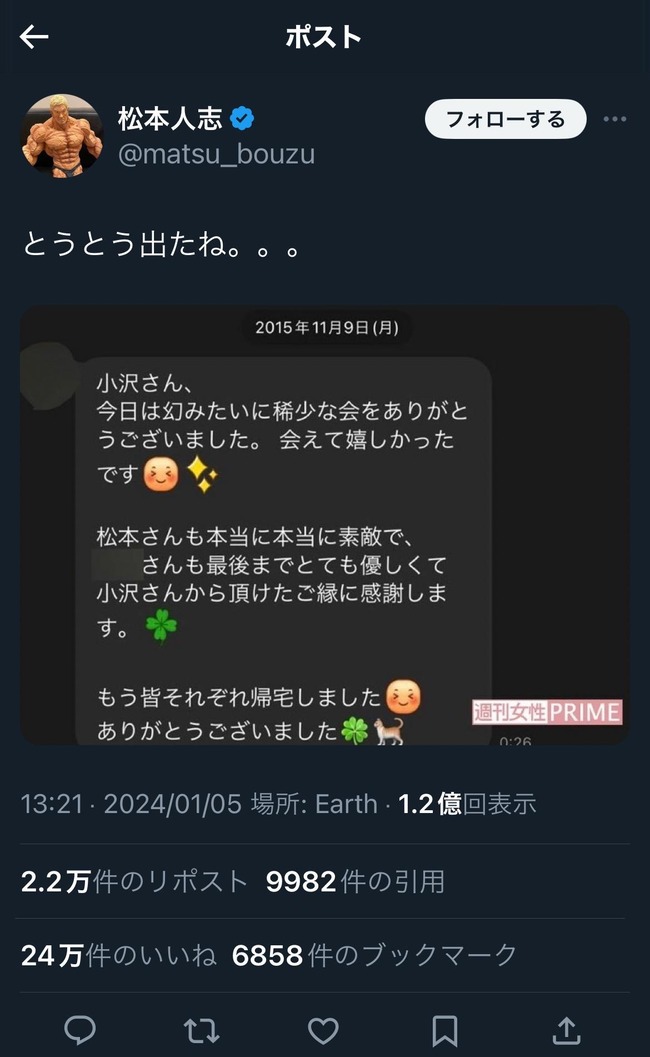This screenshot has width=650, height=1057.
Task: Open the three-dot more options menu
Action: coord(614,119)
